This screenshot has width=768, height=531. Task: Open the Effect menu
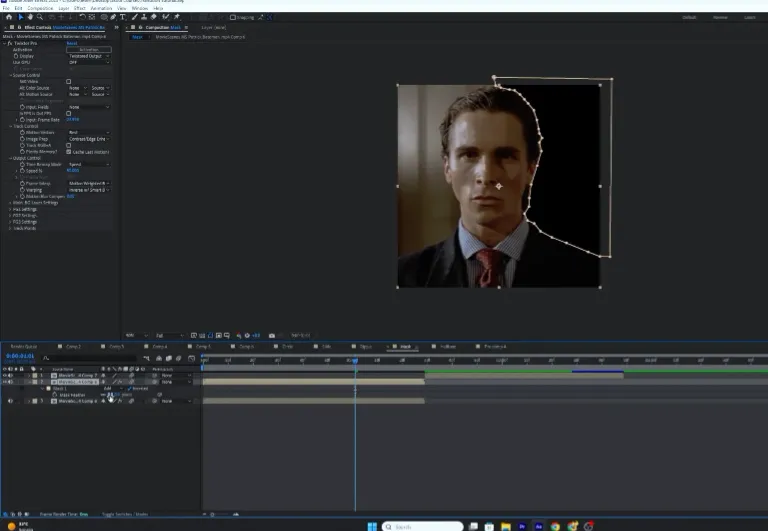coord(79,8)
